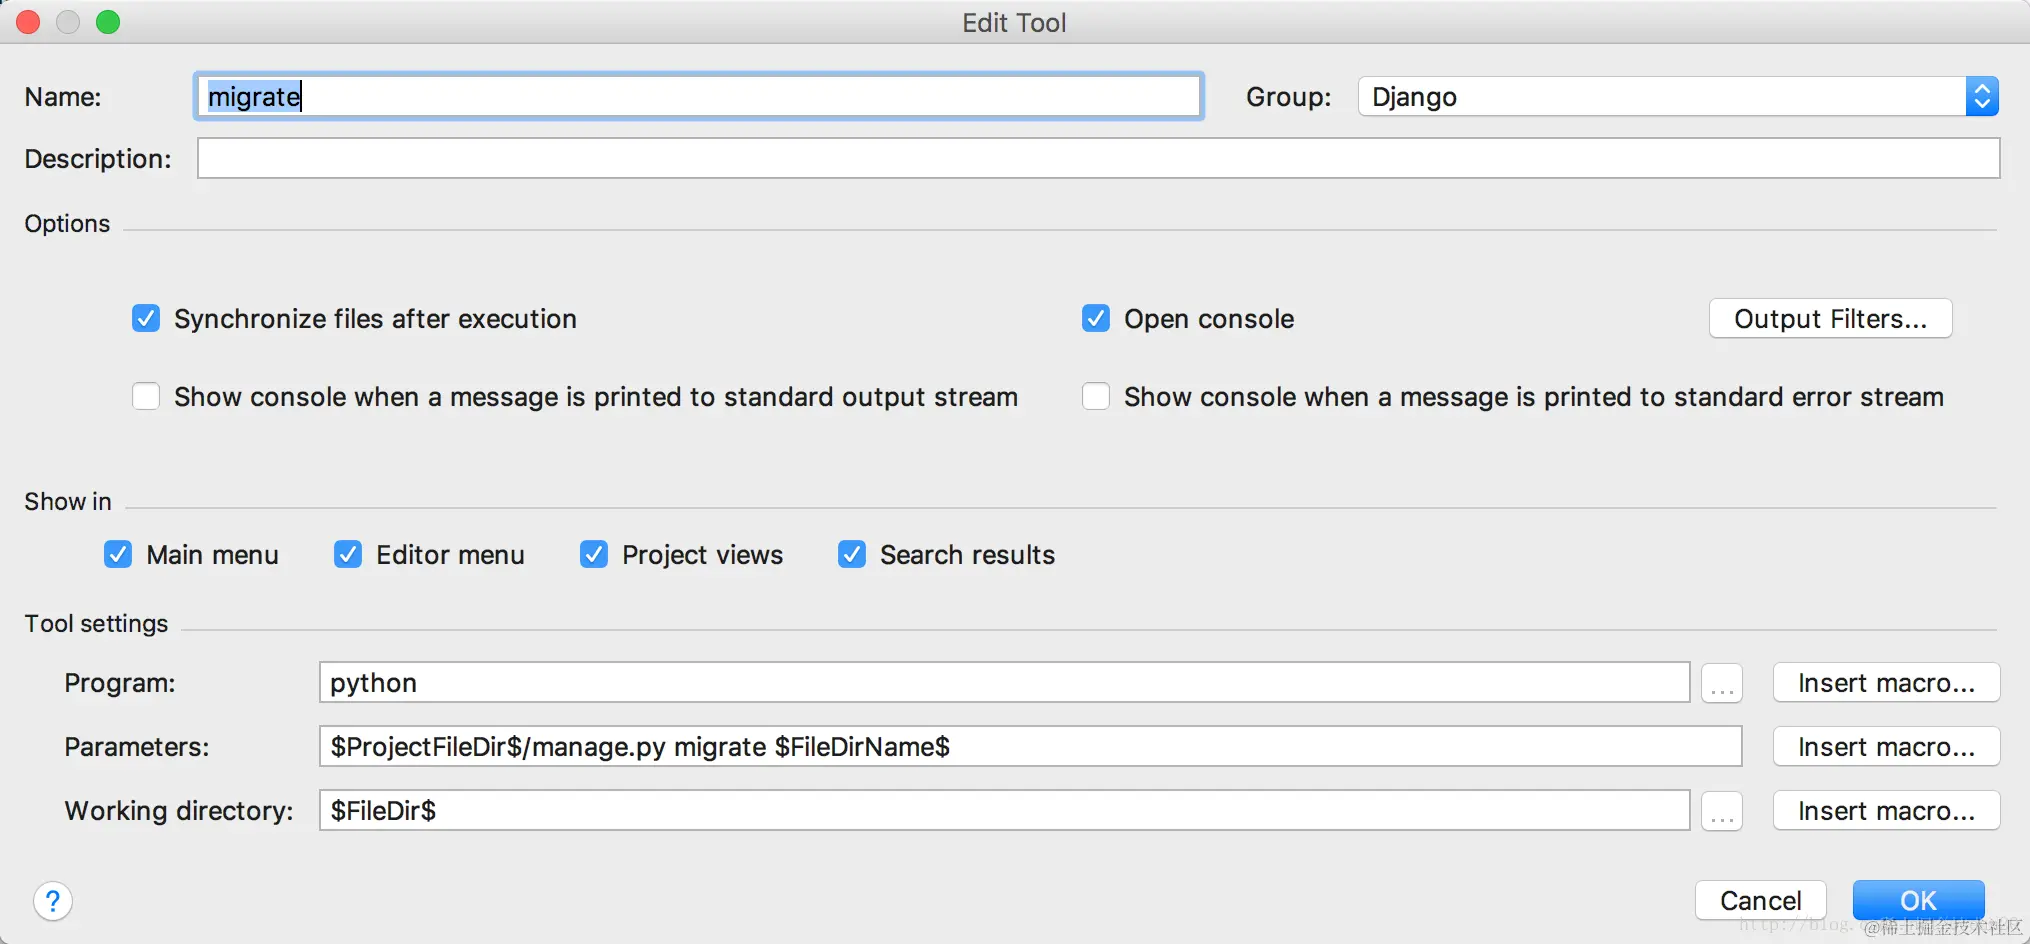Focus the Name field containing migrate
The width and height of the screenshot is (2030, 944).
[698, 97]
